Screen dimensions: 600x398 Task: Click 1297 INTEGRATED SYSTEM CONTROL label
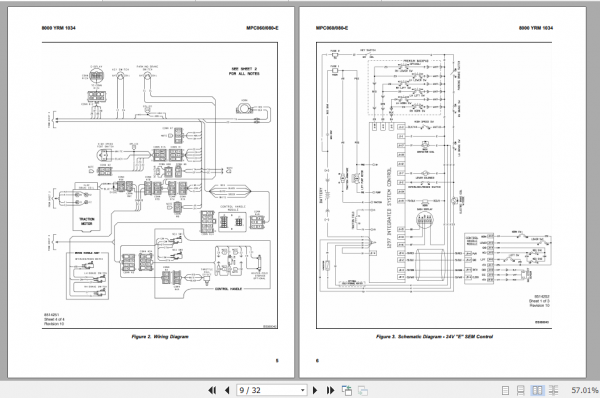[x=389, y=208]
